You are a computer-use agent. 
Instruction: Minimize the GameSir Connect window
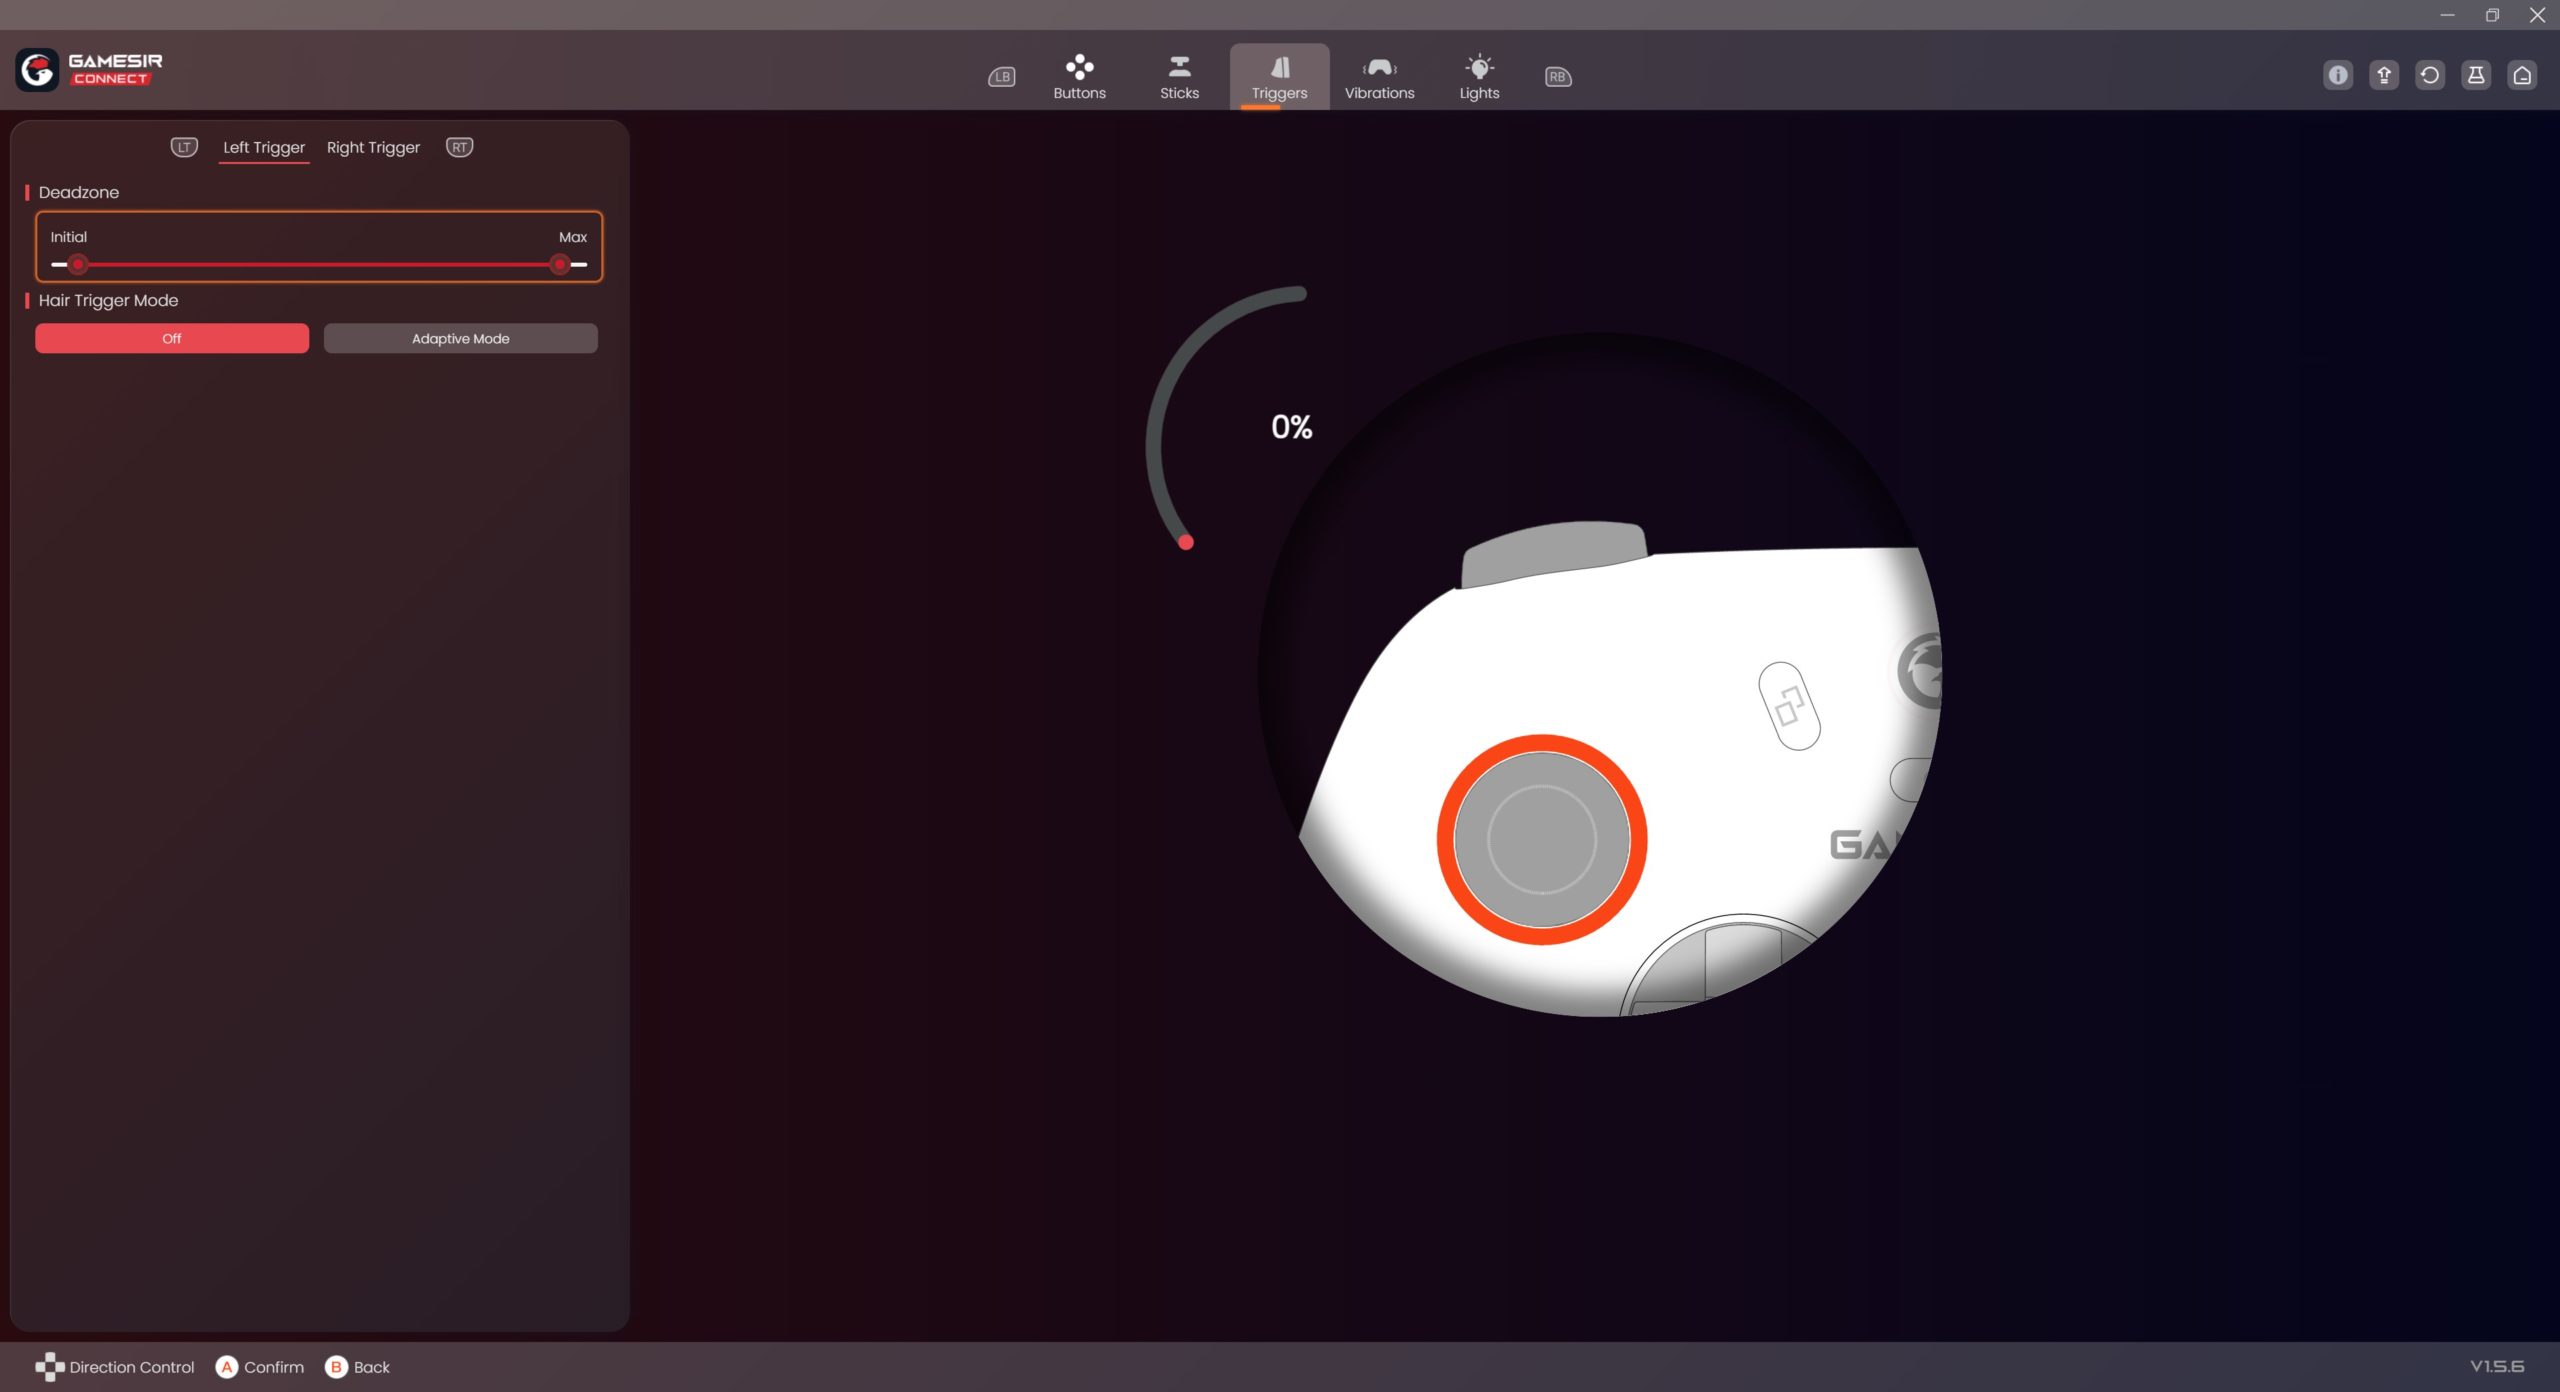(x=2447, y=15)
